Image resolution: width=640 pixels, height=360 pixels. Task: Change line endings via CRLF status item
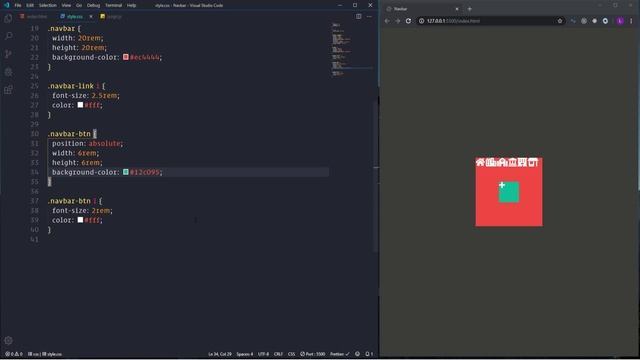[278, 354]
